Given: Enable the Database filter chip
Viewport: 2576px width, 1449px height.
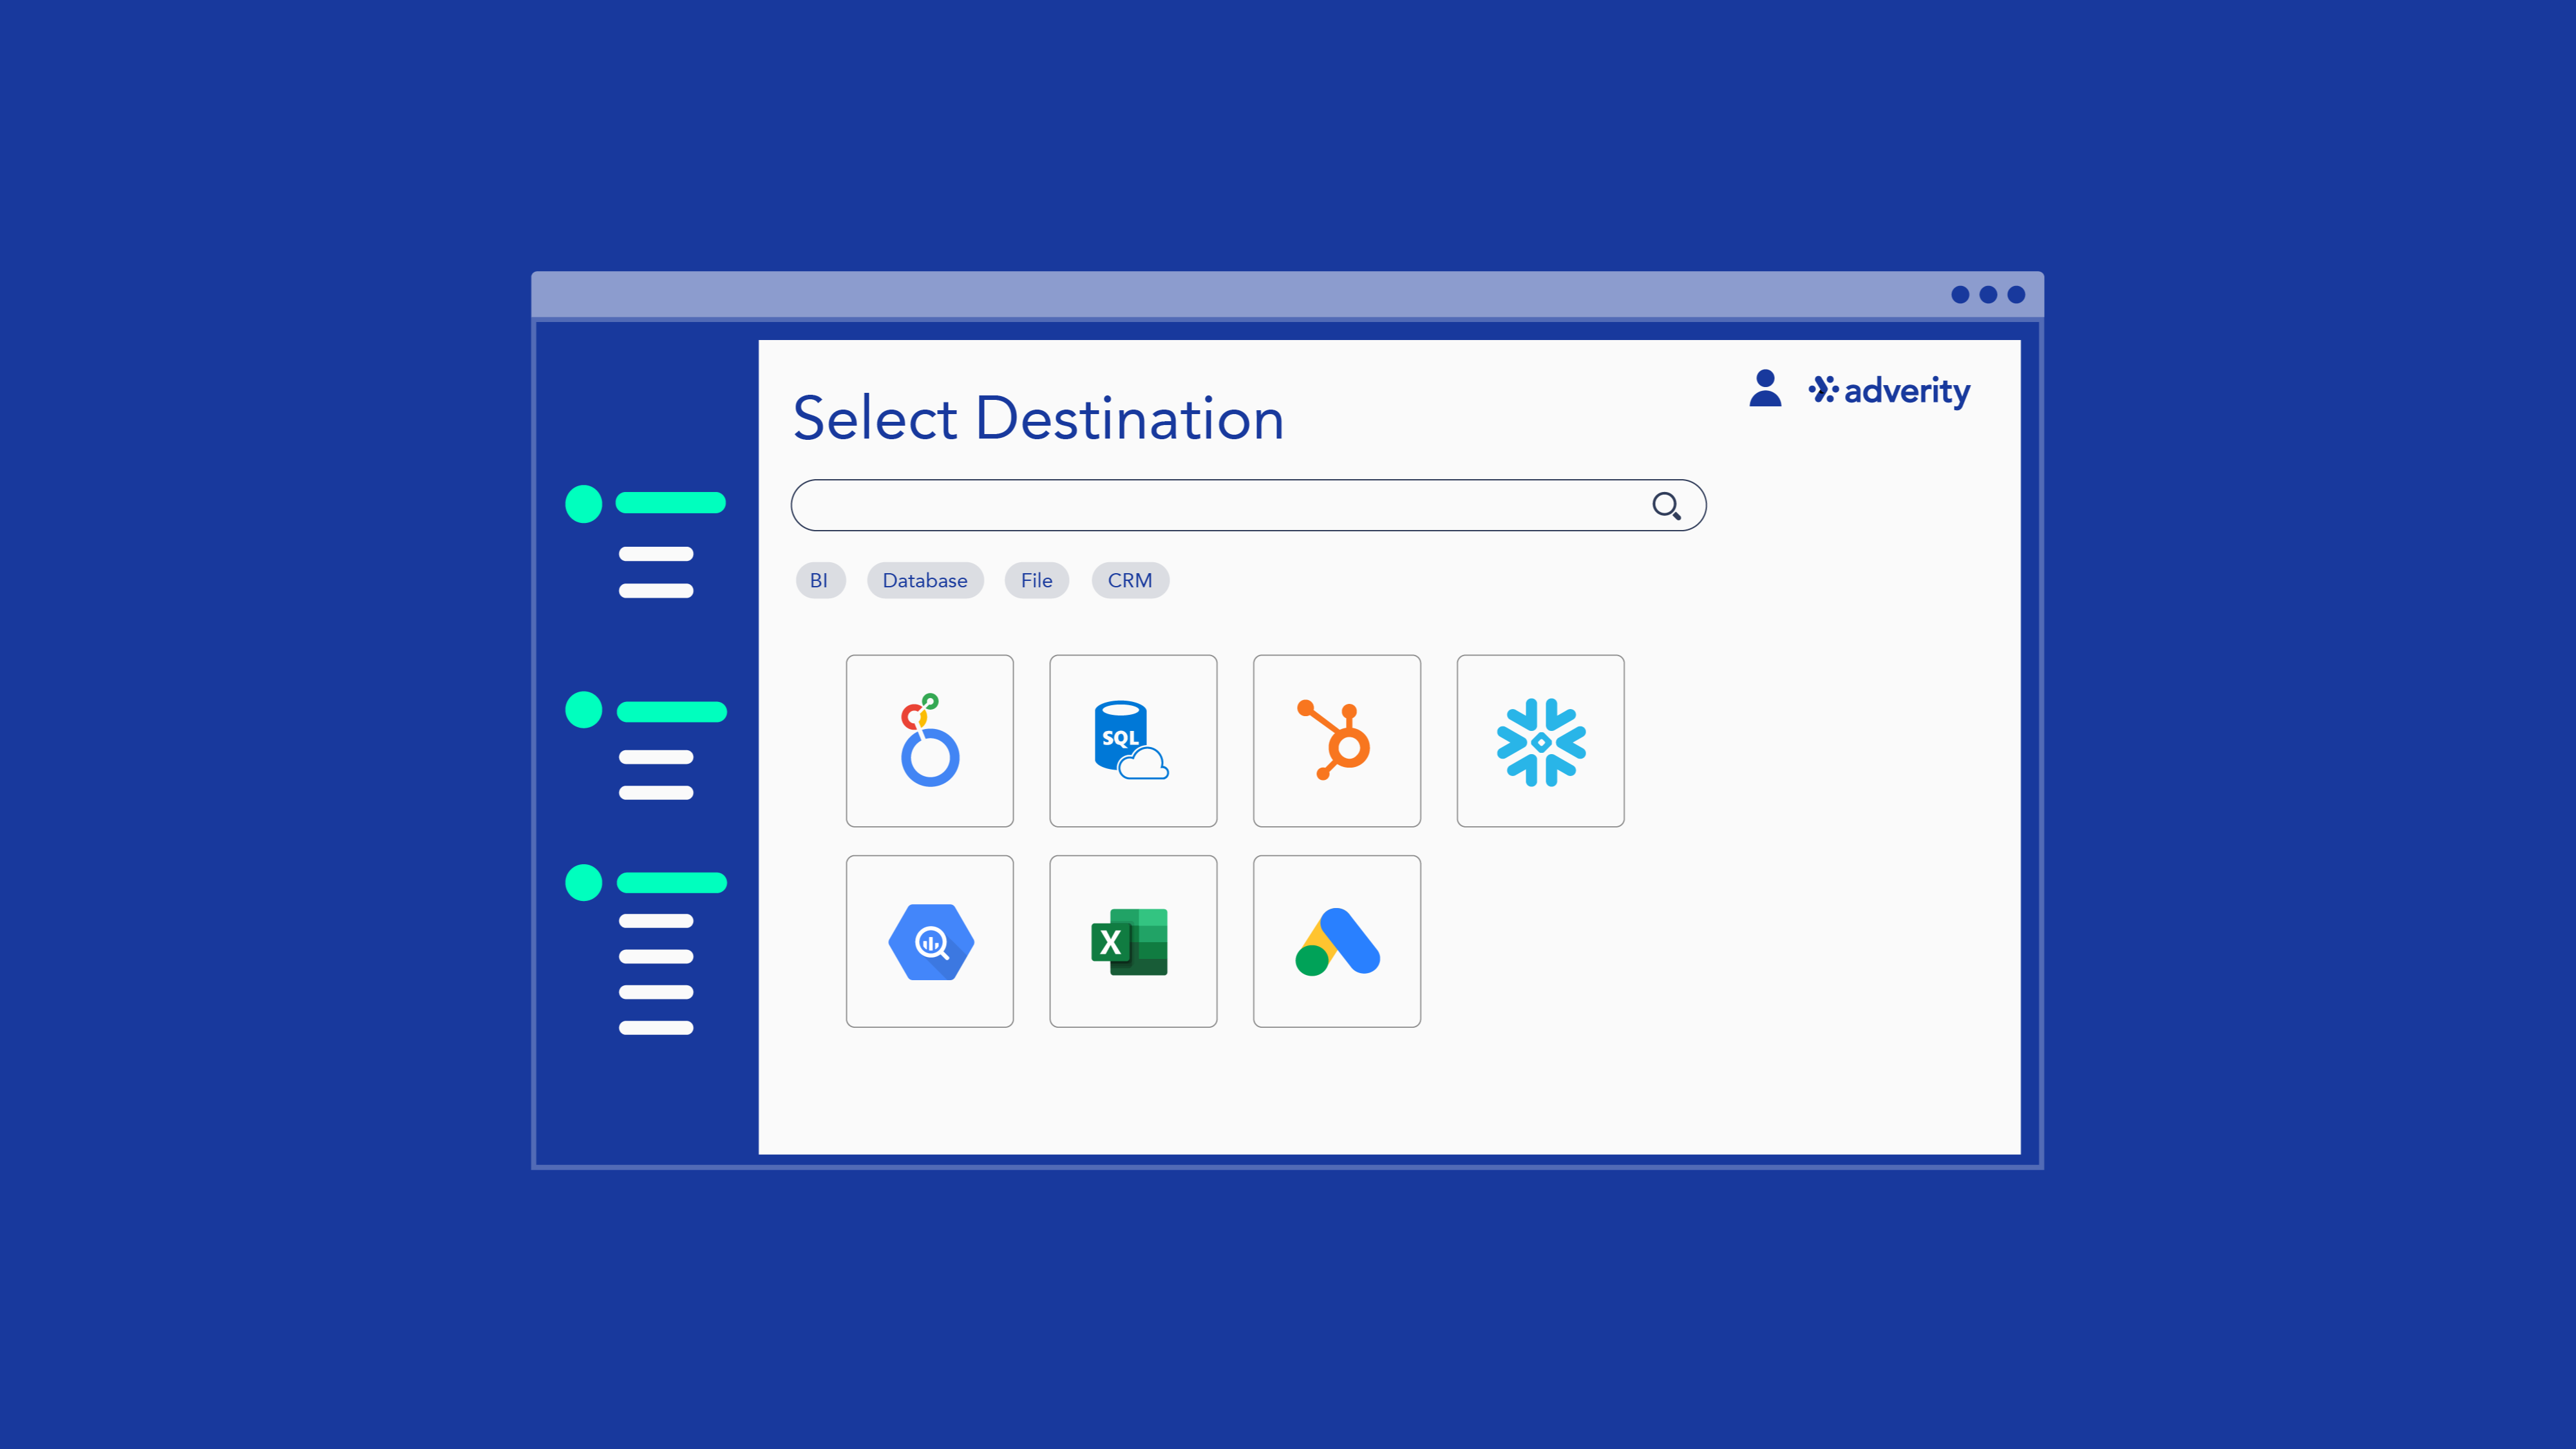Looking at the screenshot, I should pos(924,580).
